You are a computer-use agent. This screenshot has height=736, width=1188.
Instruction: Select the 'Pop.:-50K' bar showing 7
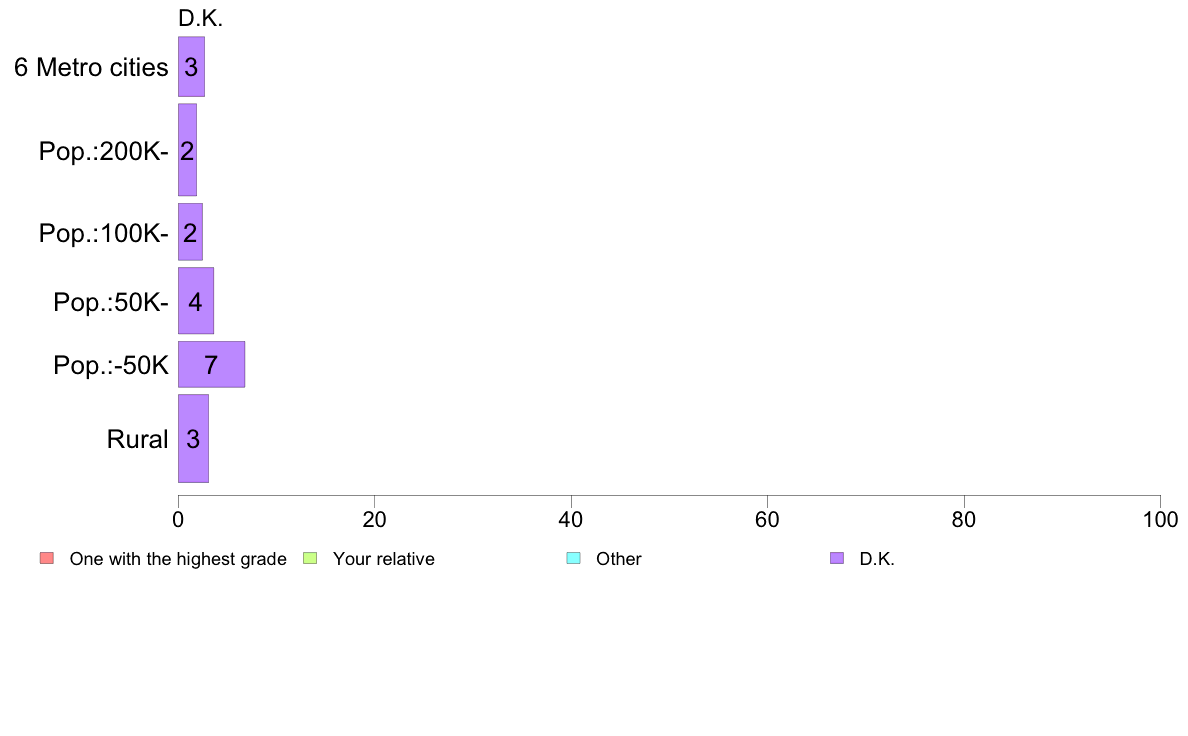tap(211, 365)
